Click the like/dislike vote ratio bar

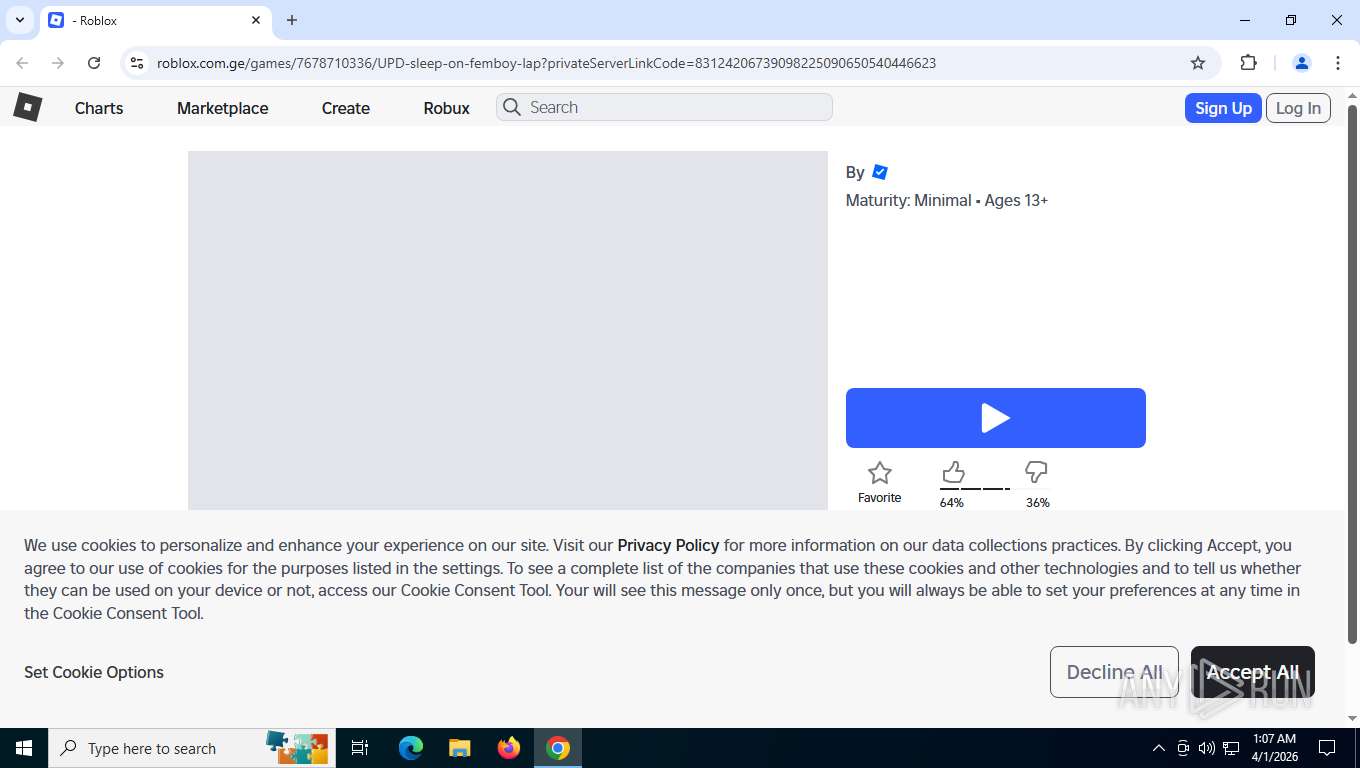[x=975, y=489]
